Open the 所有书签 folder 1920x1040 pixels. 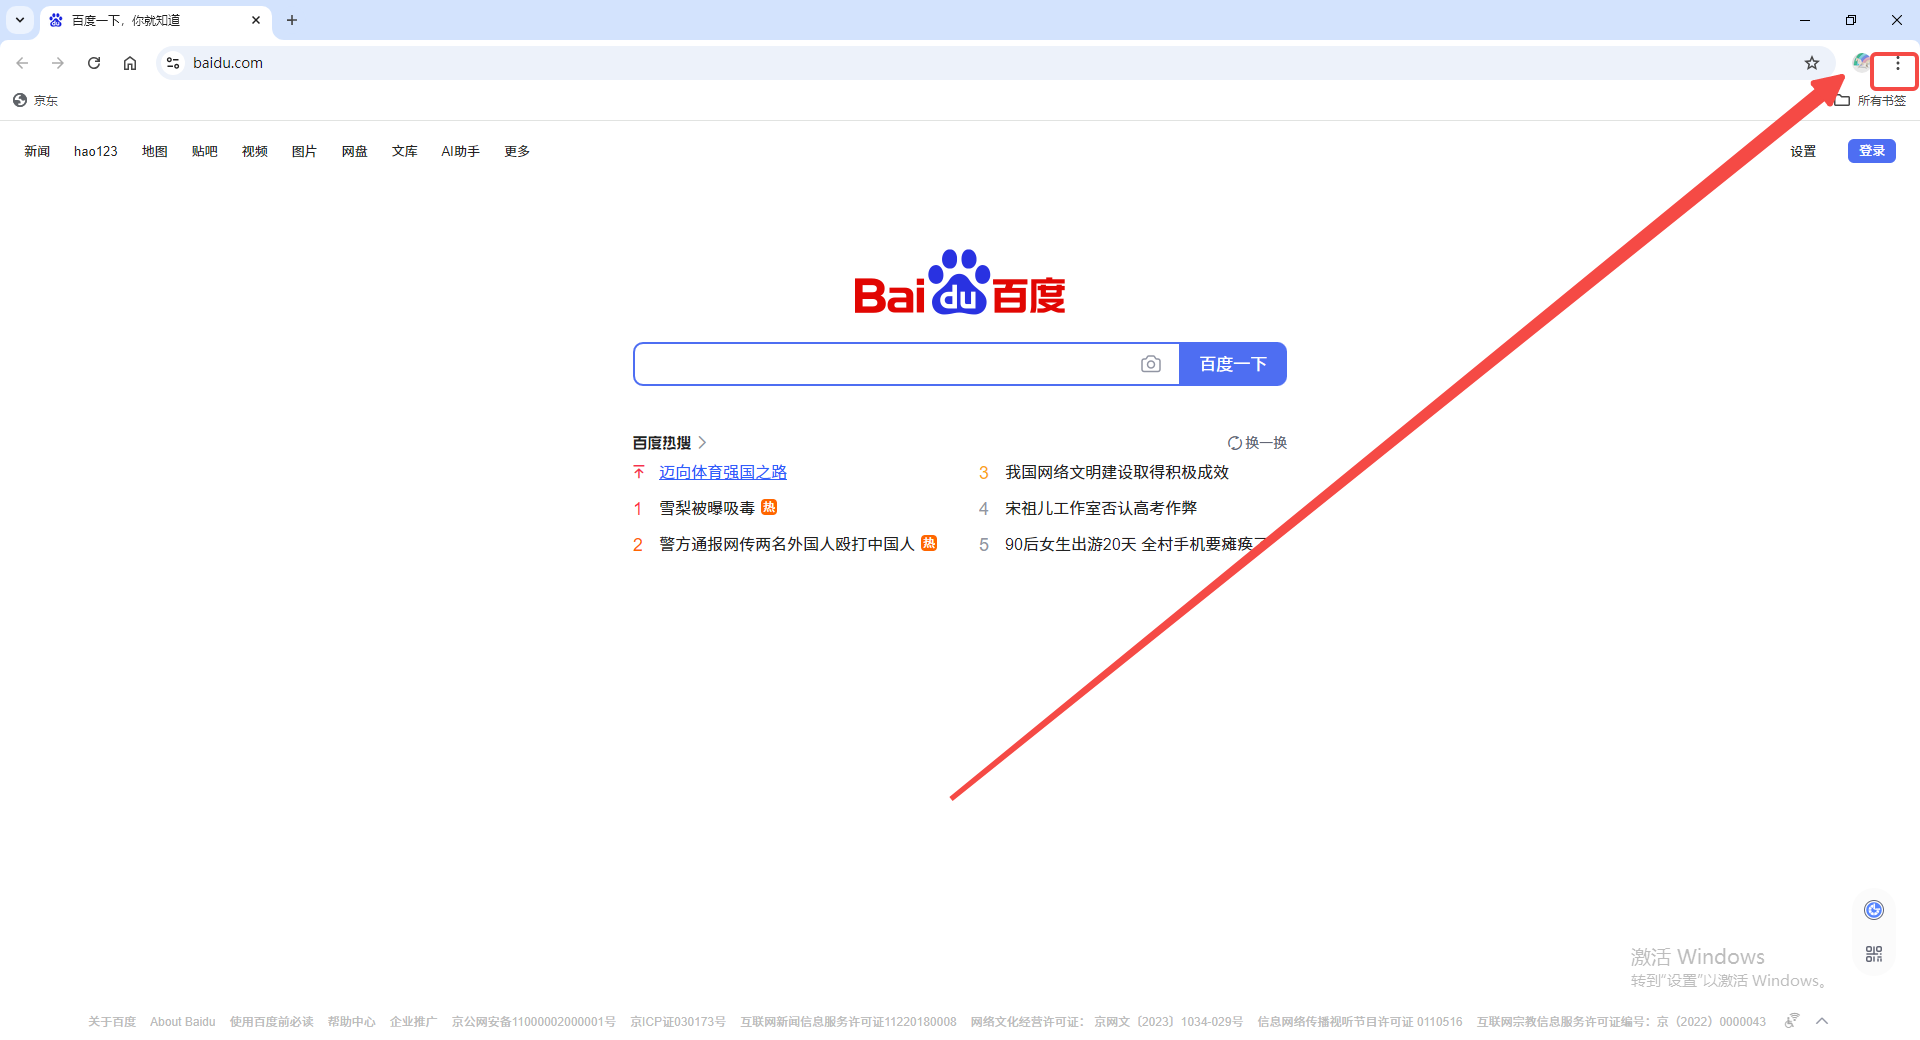coord(1871,100)
